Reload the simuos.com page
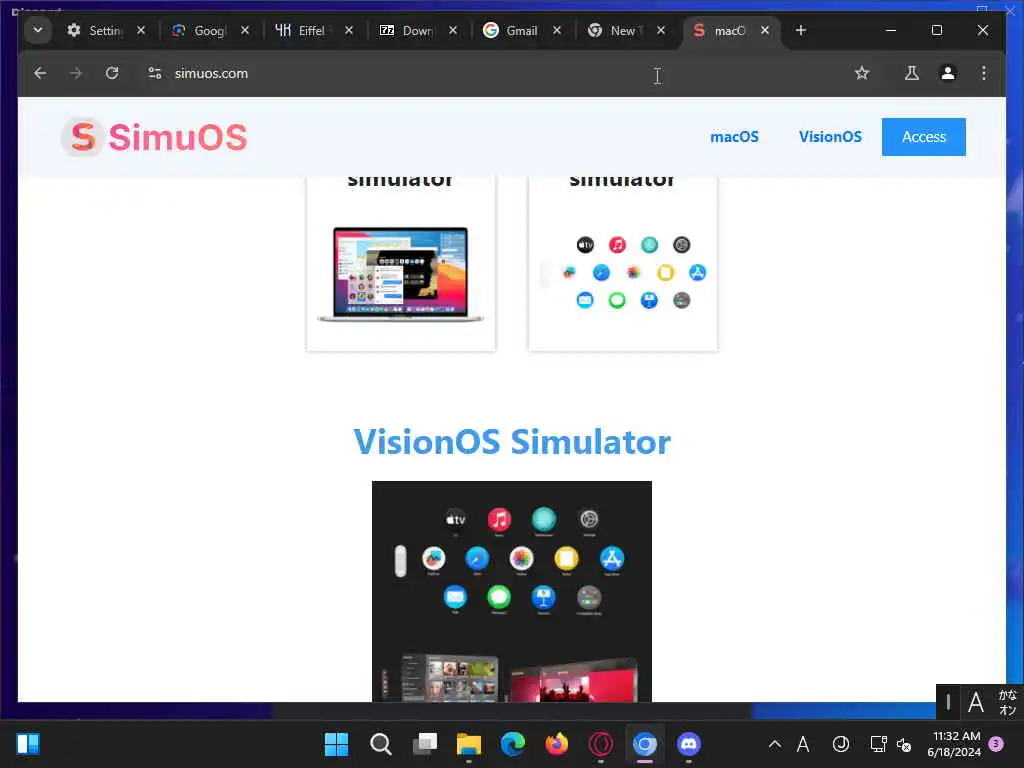Viewport: 1024px width, 768px height. coord(112,73)
